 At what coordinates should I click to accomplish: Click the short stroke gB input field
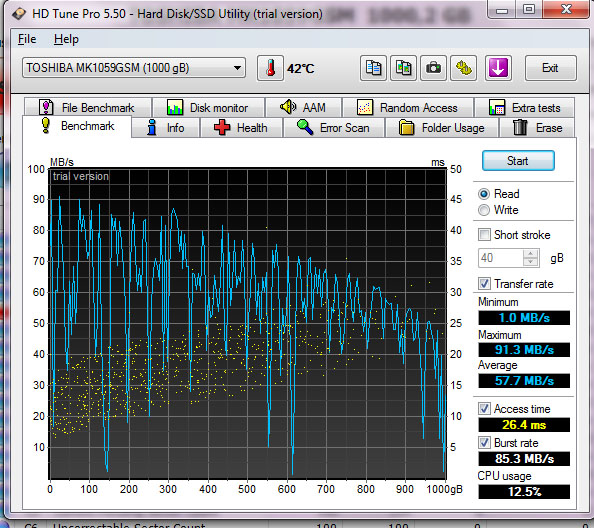coord(500,258)
